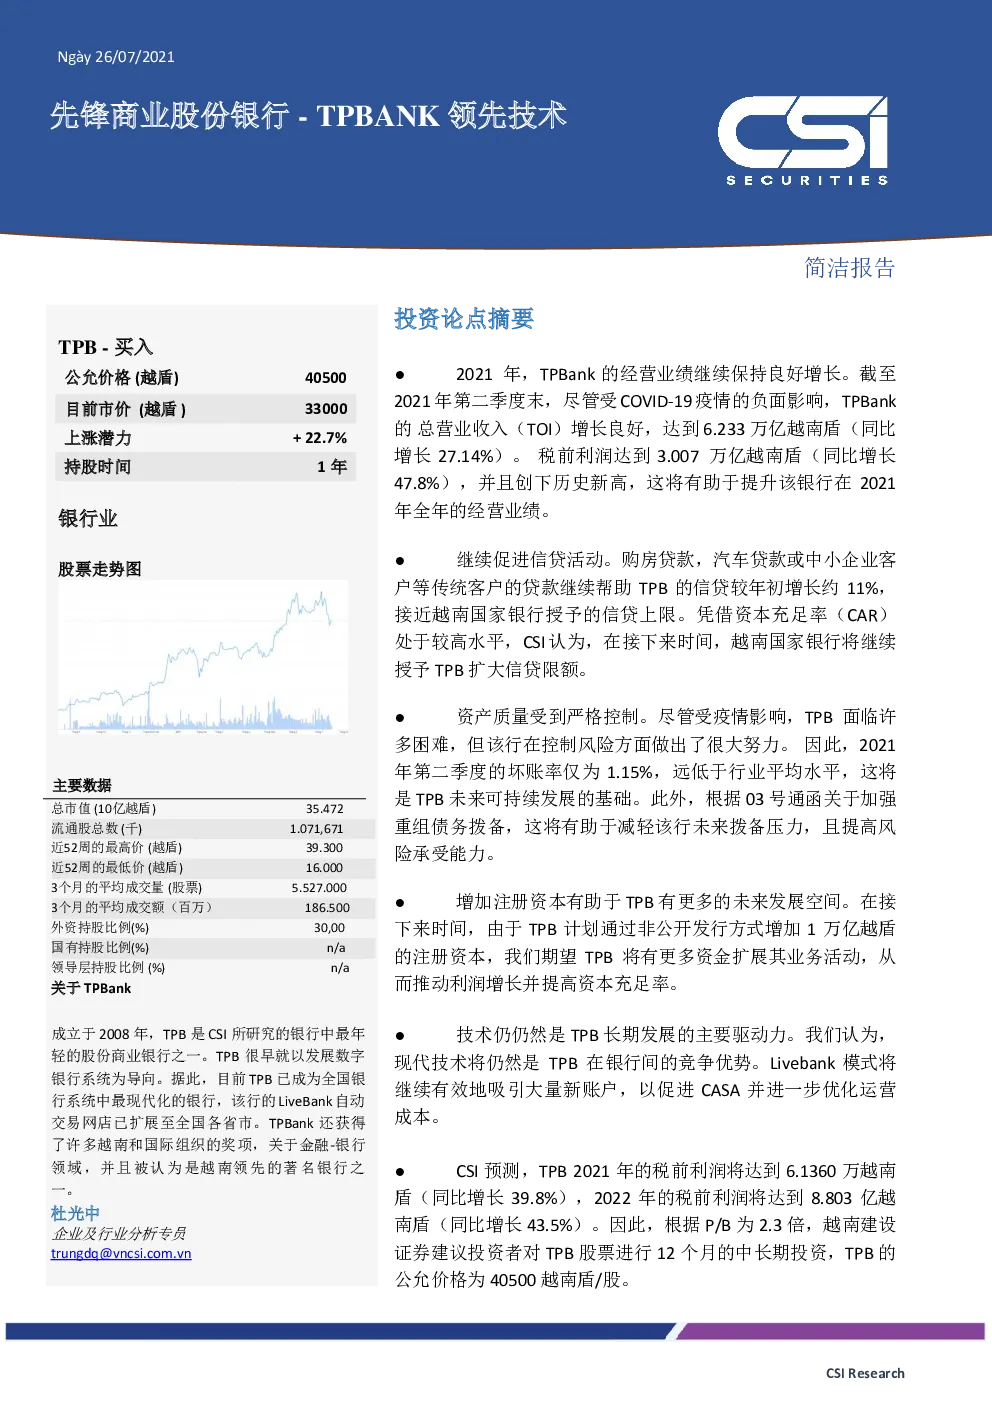Select the foreign ownership value 30,00
The width and height of the screenshot is (992, 1403).
point(329,928)
